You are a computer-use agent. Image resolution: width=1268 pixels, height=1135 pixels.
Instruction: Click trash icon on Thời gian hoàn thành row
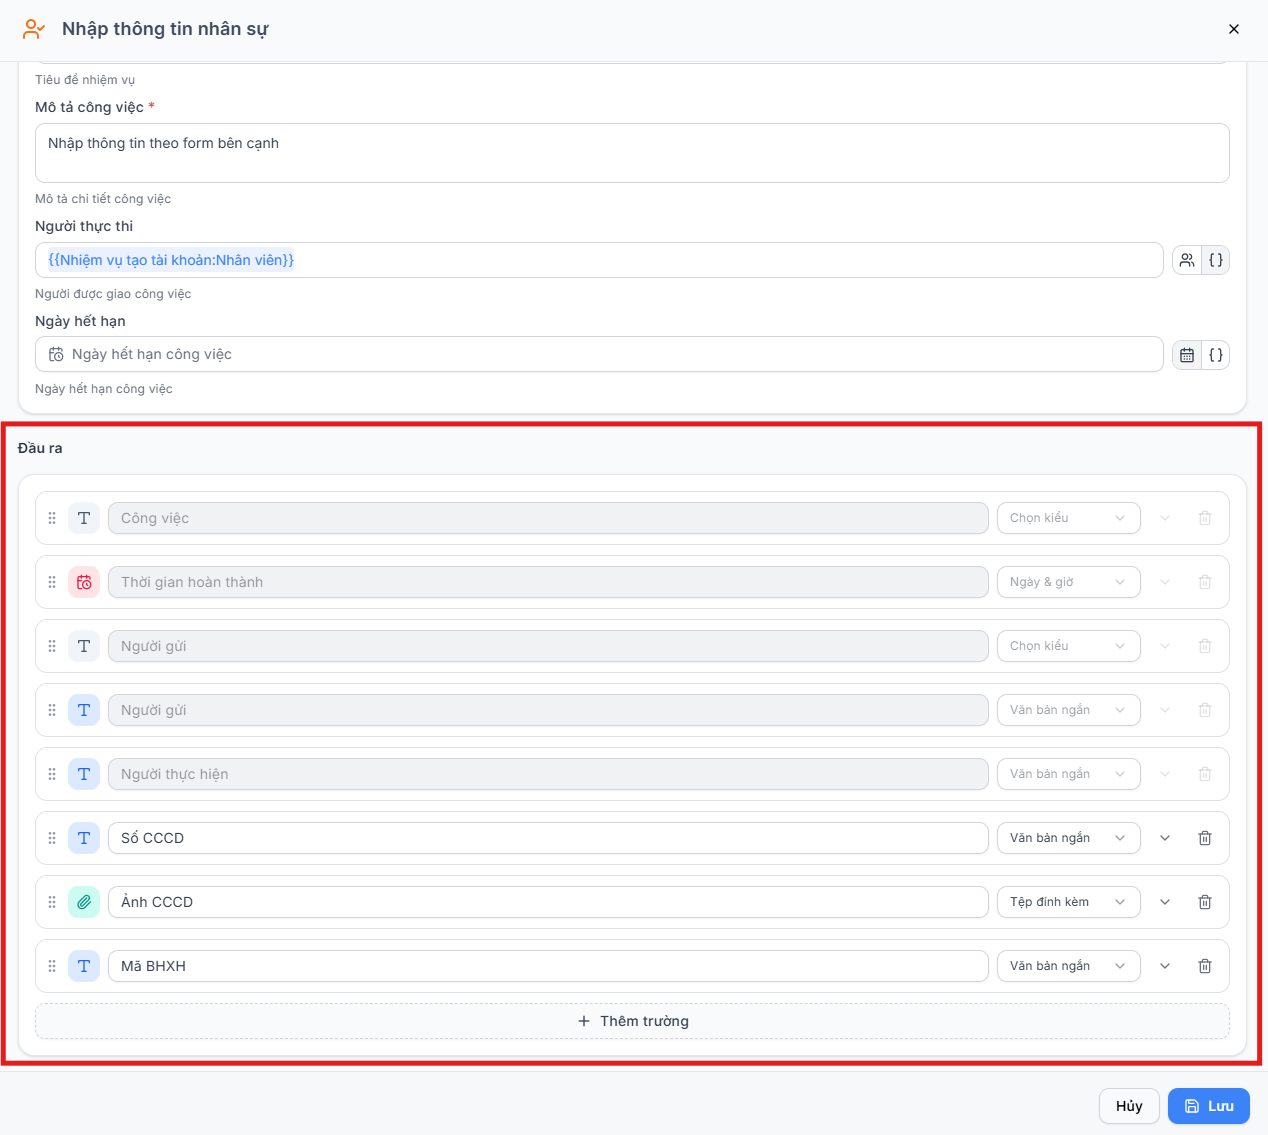tap(1205, 582)
